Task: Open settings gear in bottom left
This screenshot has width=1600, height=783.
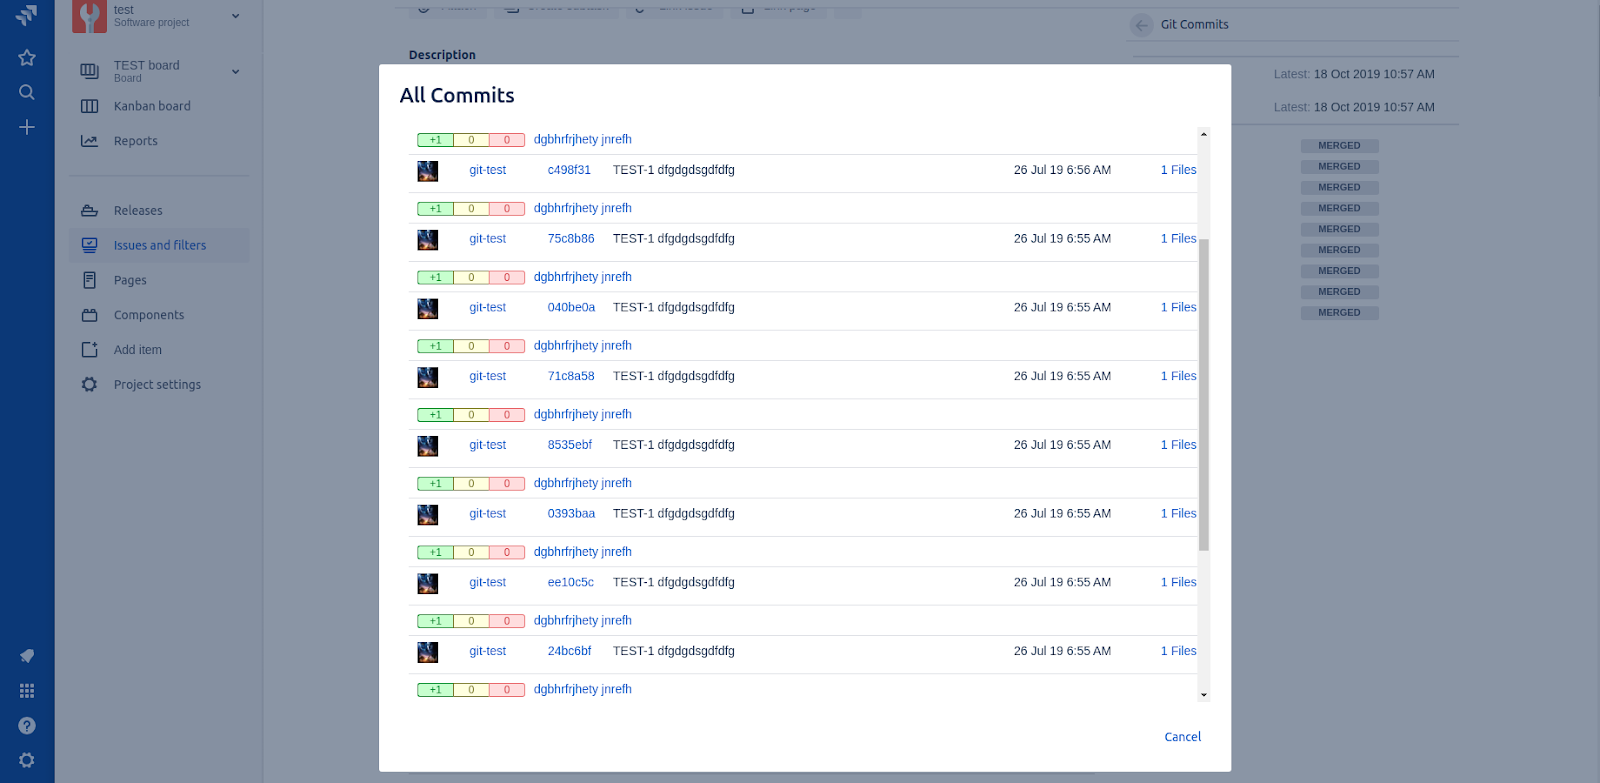Action: [x=27, y=760]
